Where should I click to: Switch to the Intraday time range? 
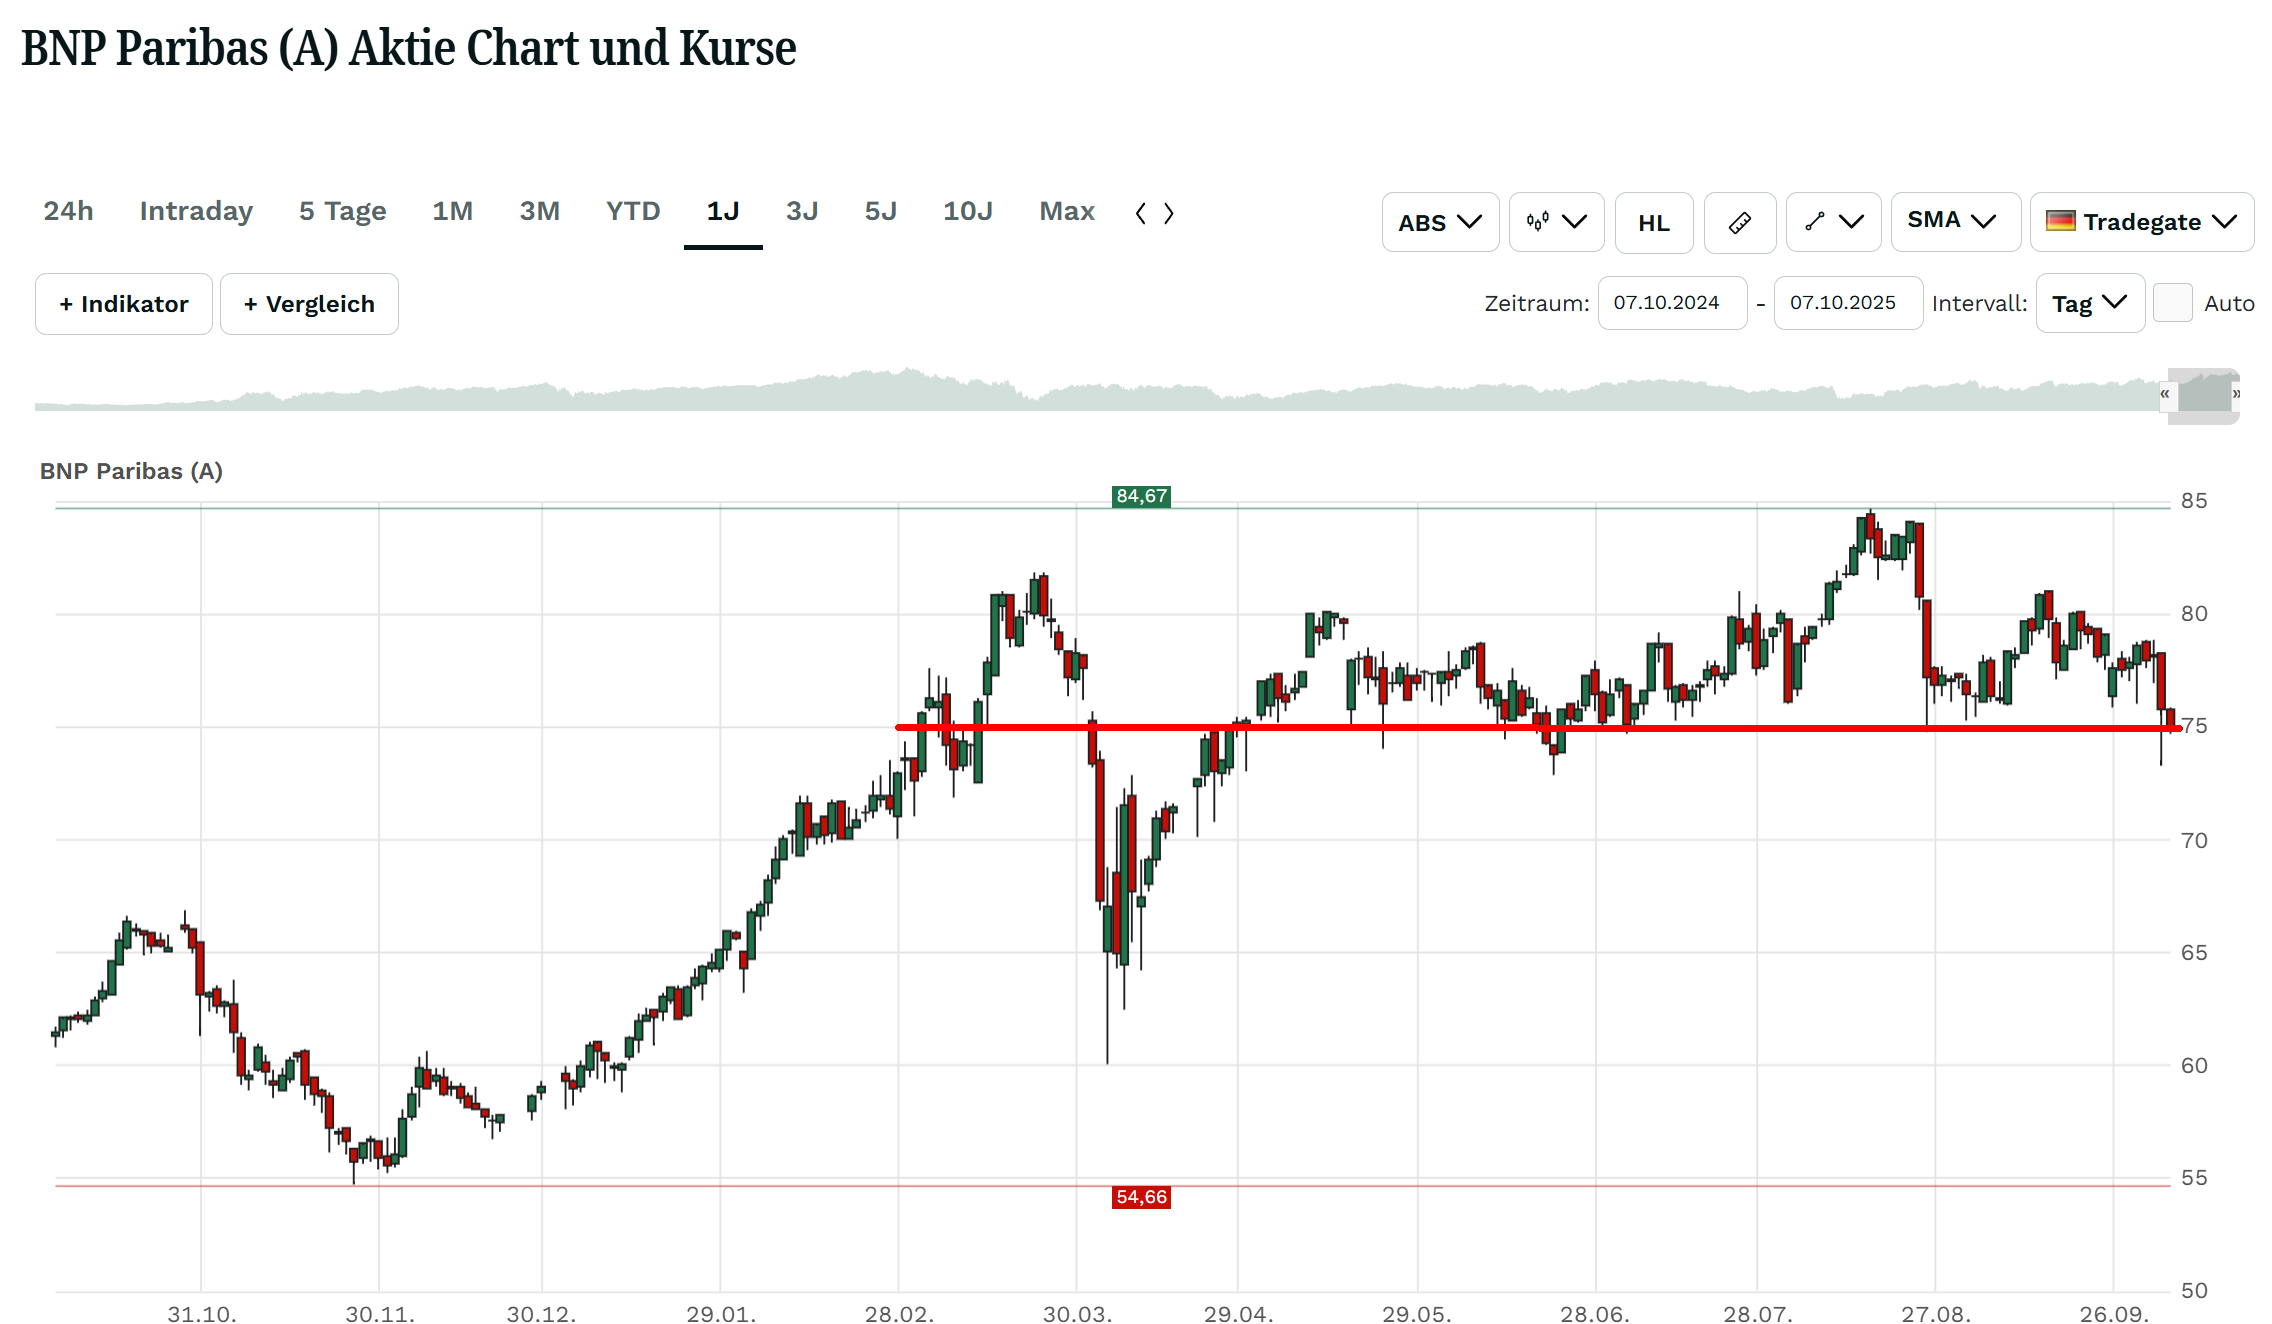(196, 211)
